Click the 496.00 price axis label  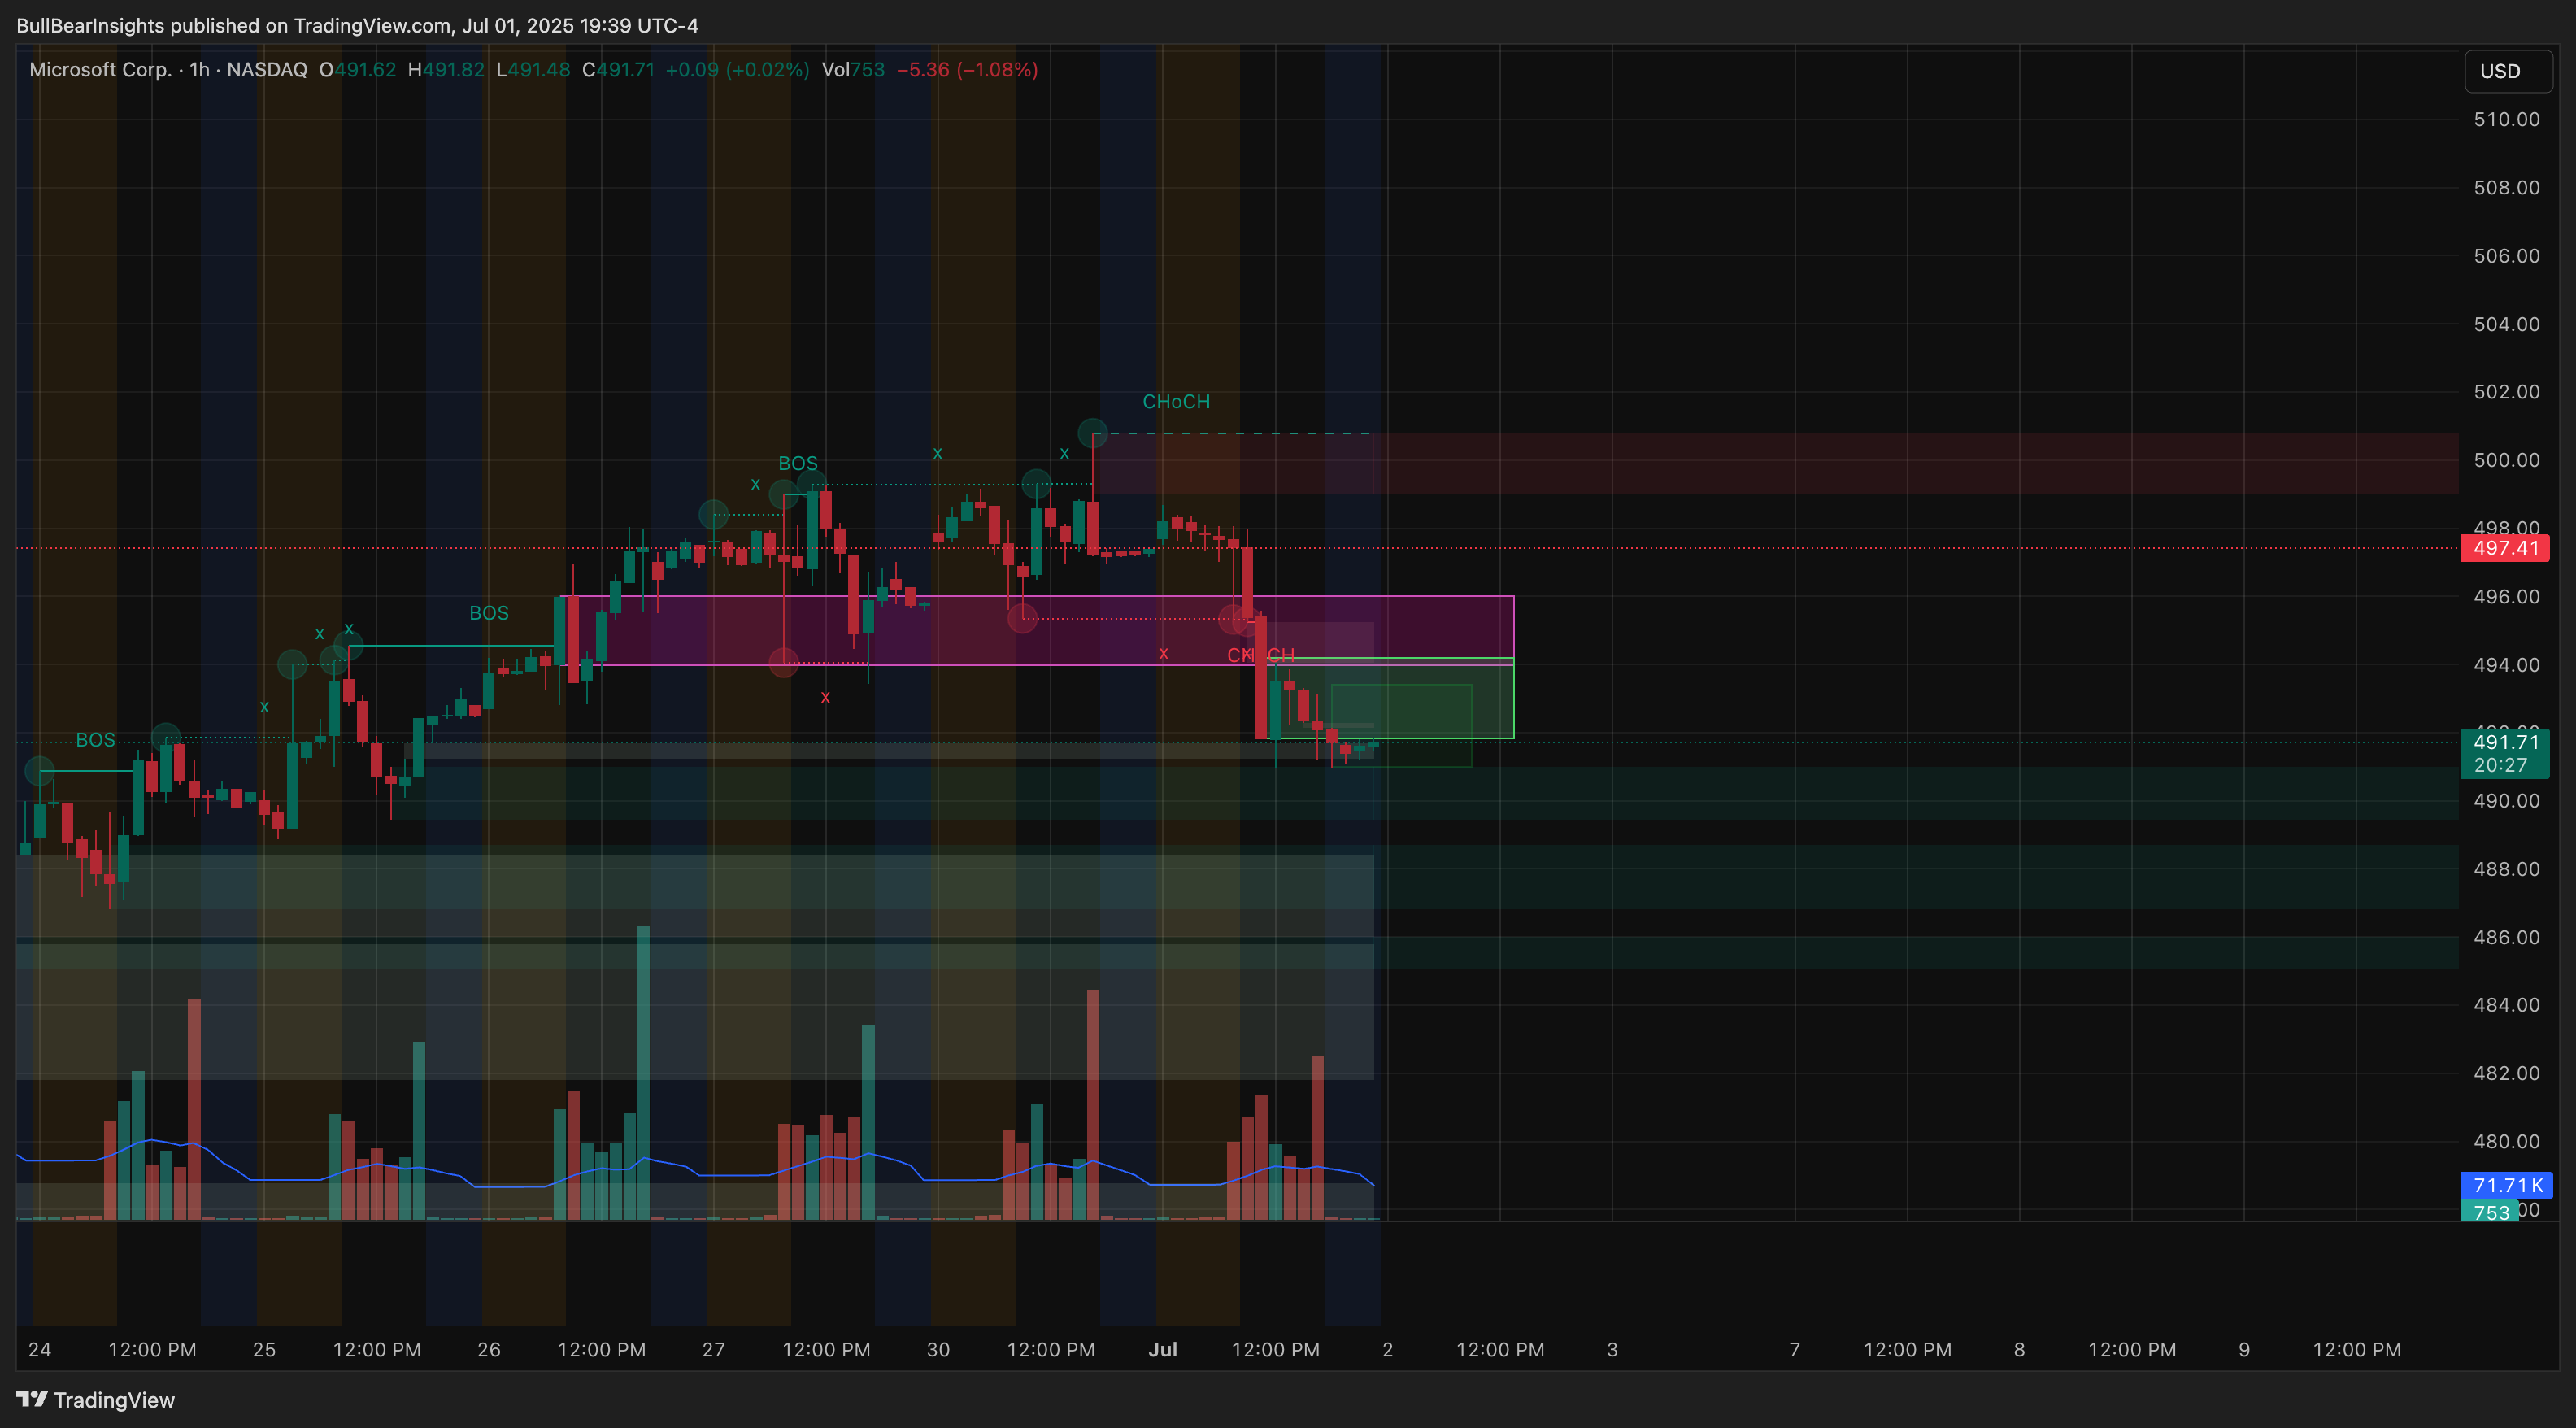(x=2506, y=597)
